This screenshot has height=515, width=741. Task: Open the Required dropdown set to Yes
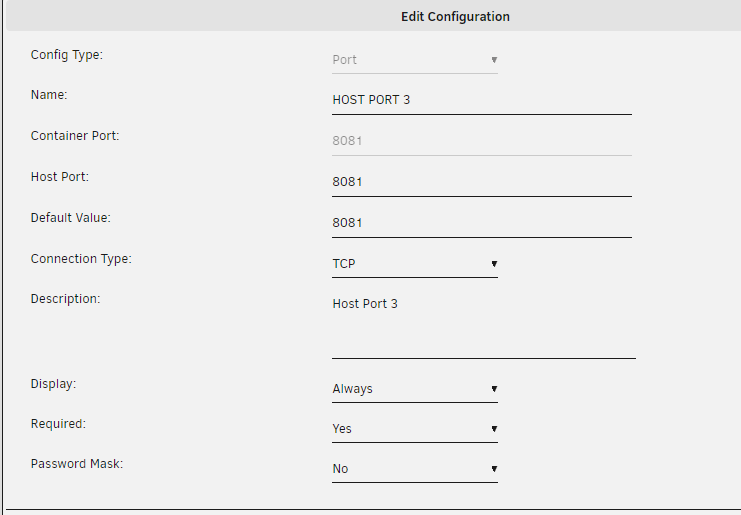pos(415,429)
